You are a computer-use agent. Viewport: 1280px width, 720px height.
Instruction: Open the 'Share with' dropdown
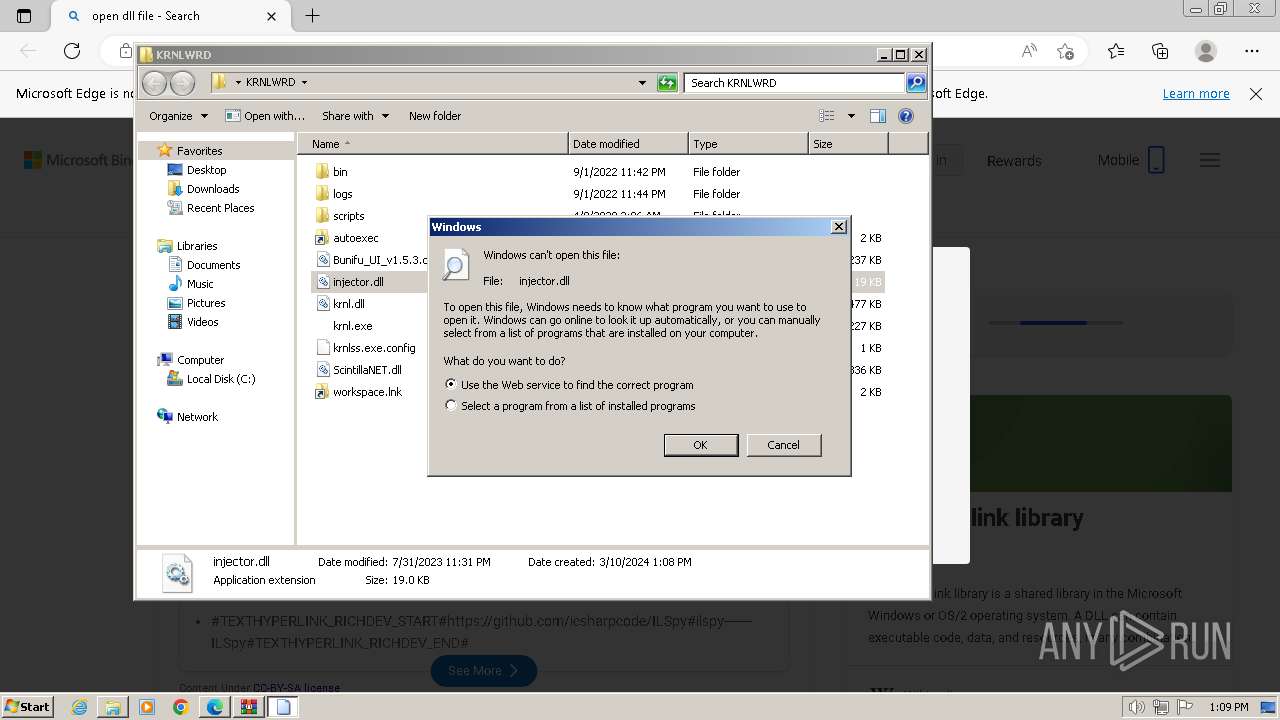click(x=355, y=116)
